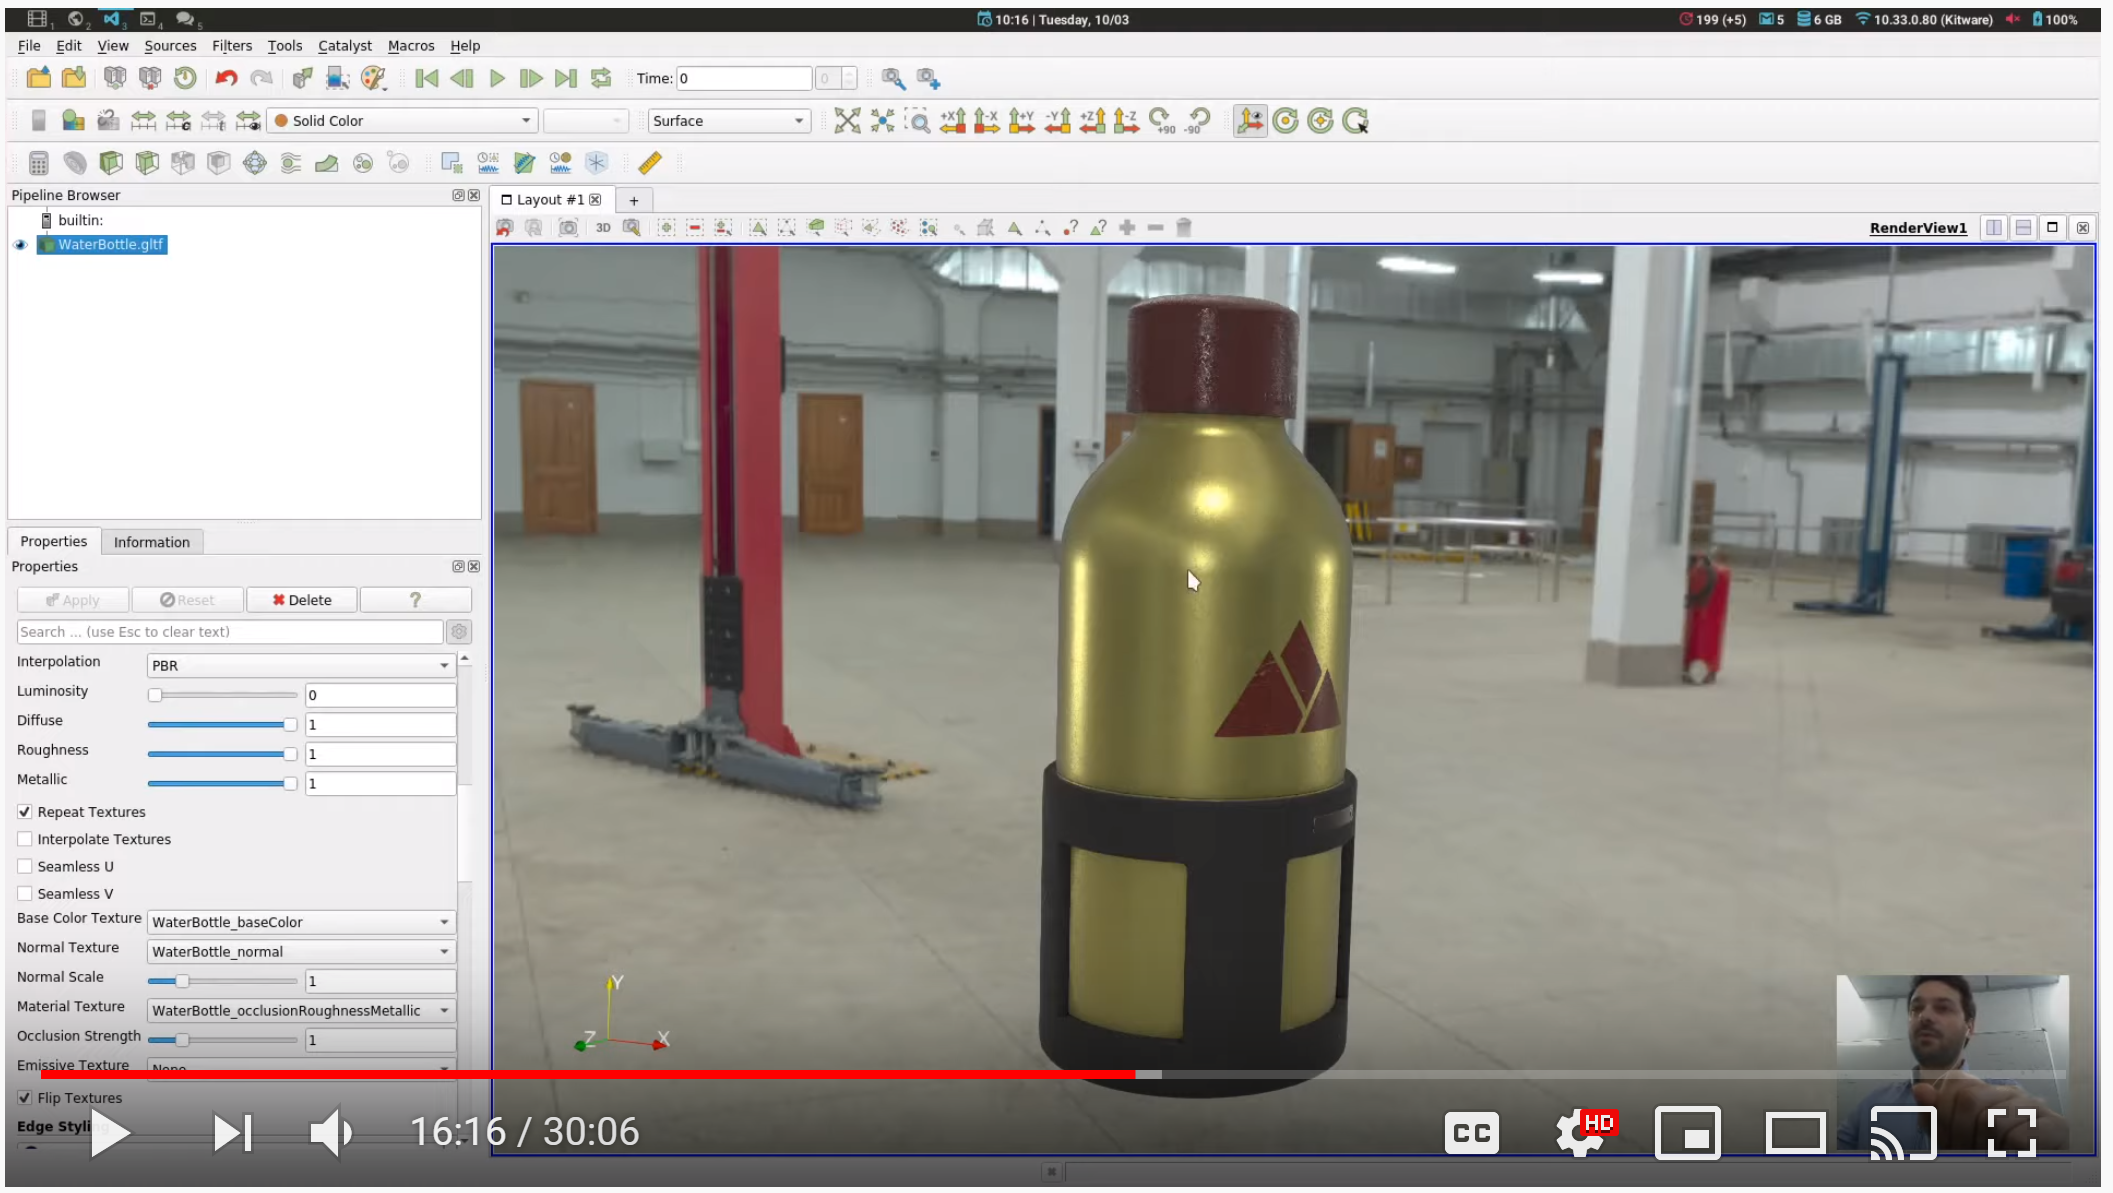
Task: Click the Reset session icon
Action: tap(185, 78)
